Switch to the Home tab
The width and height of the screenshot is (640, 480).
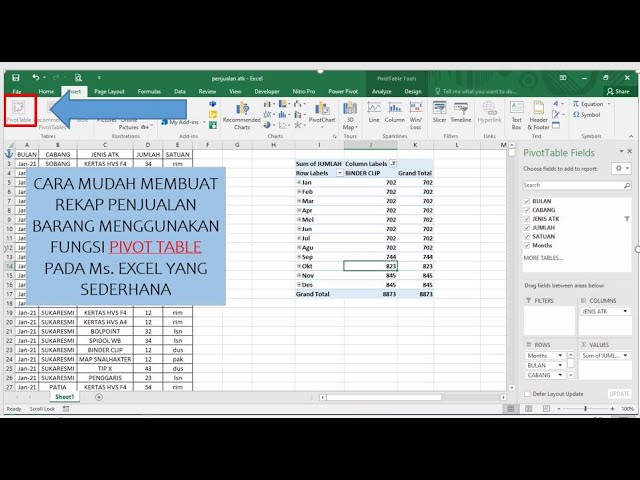coord(46,91)
